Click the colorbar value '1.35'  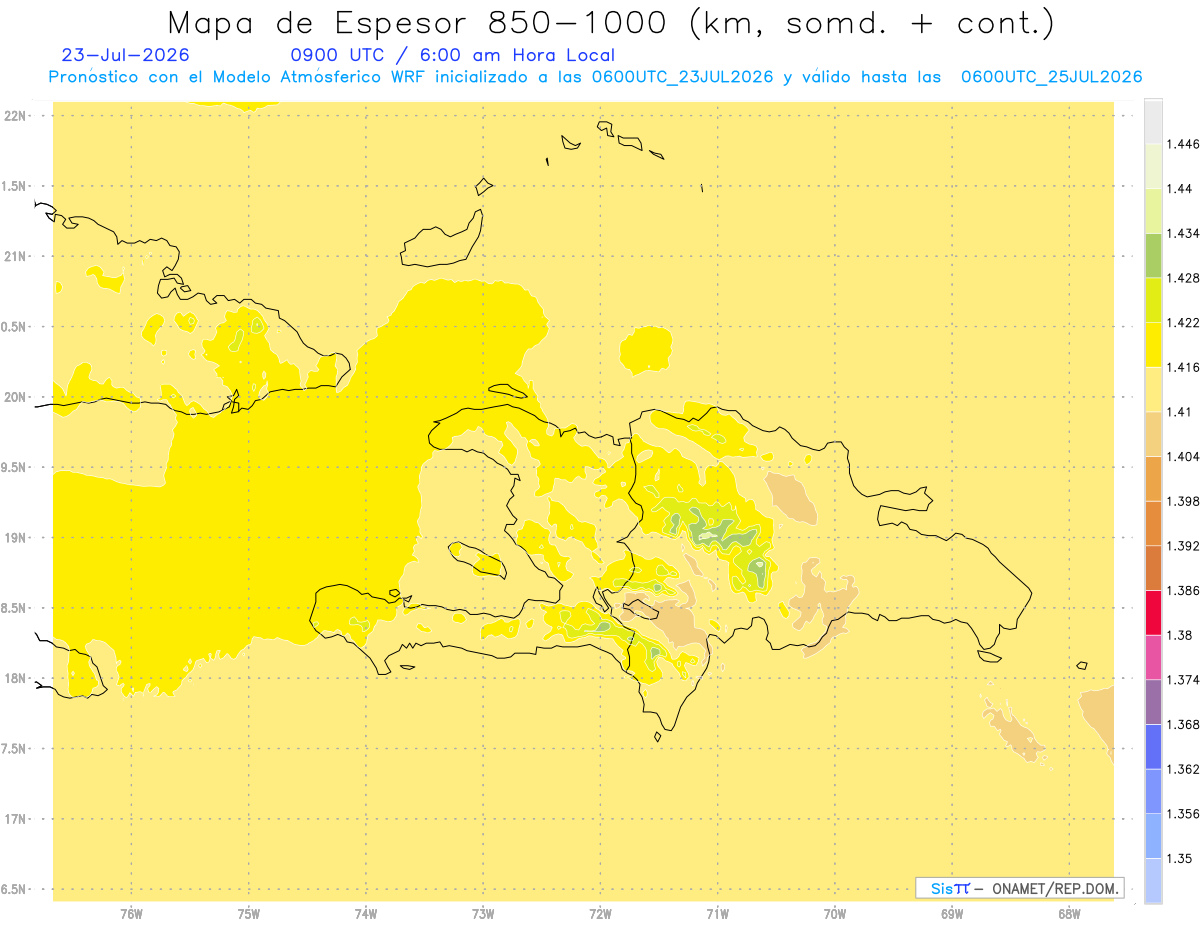[1179, 858]
